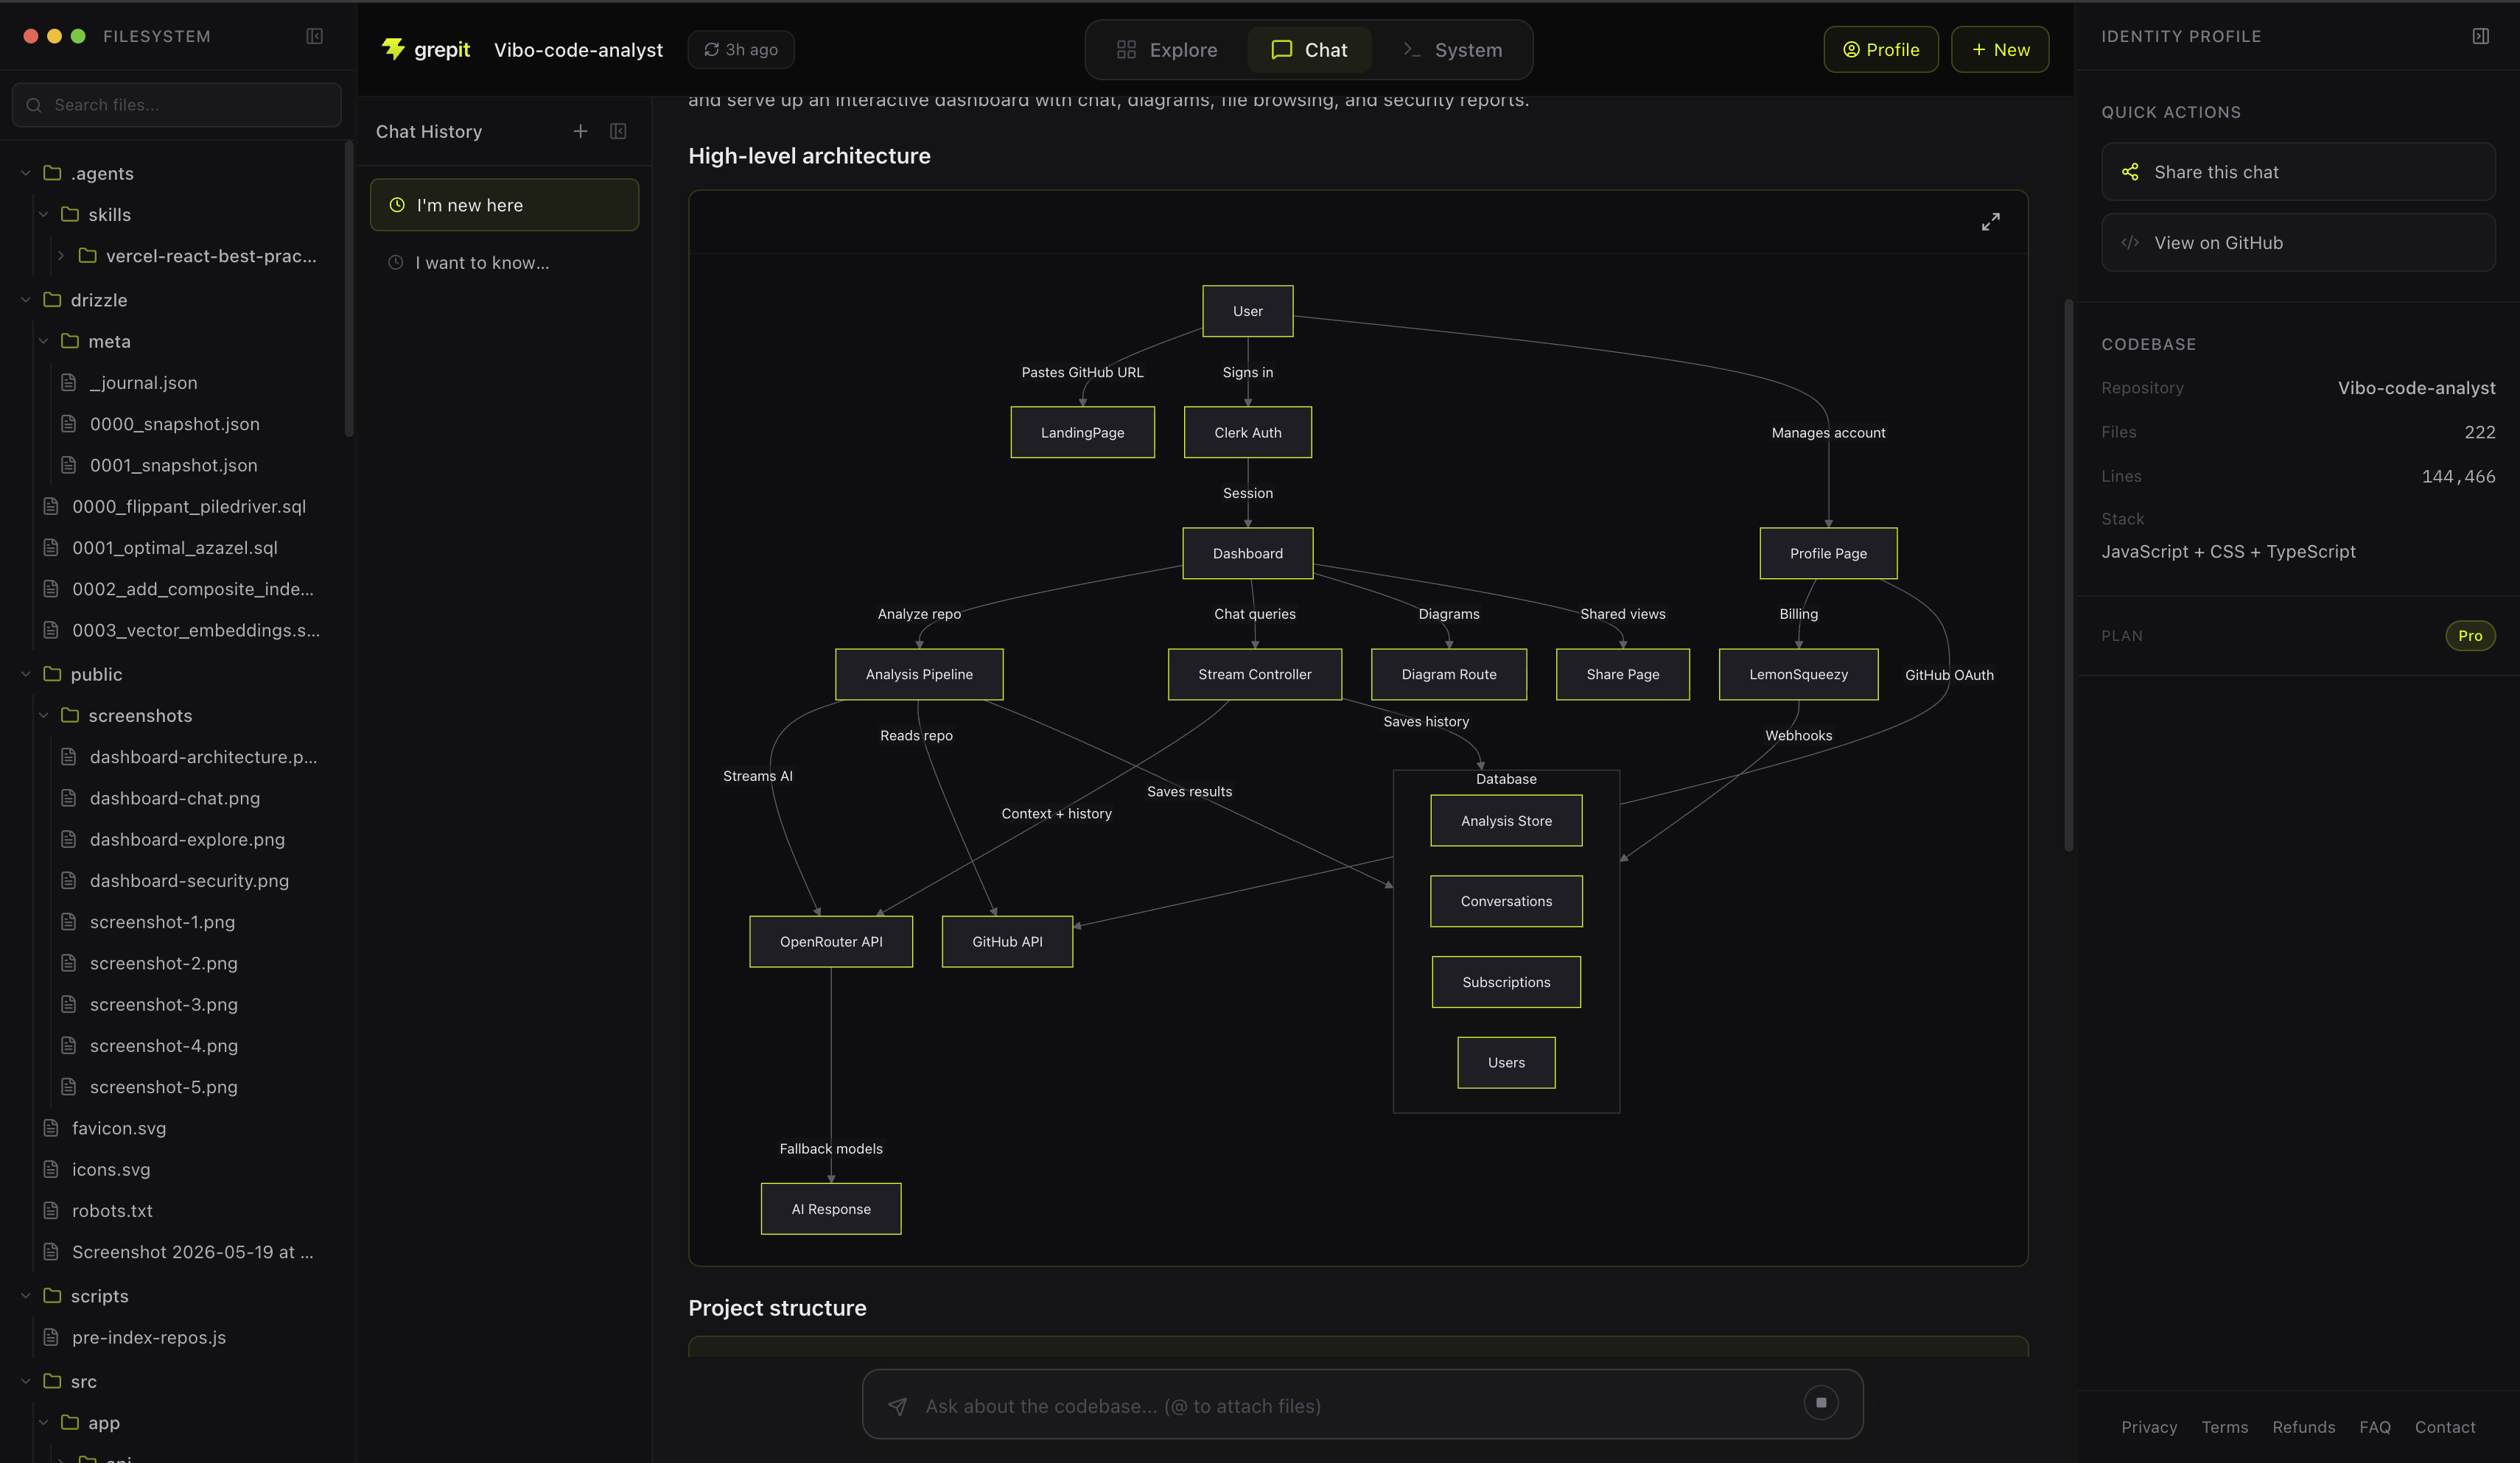This screenshot has height=1463, width=2520.
Task: Collapse the Chat History panel icon
Action: point(618,131)
